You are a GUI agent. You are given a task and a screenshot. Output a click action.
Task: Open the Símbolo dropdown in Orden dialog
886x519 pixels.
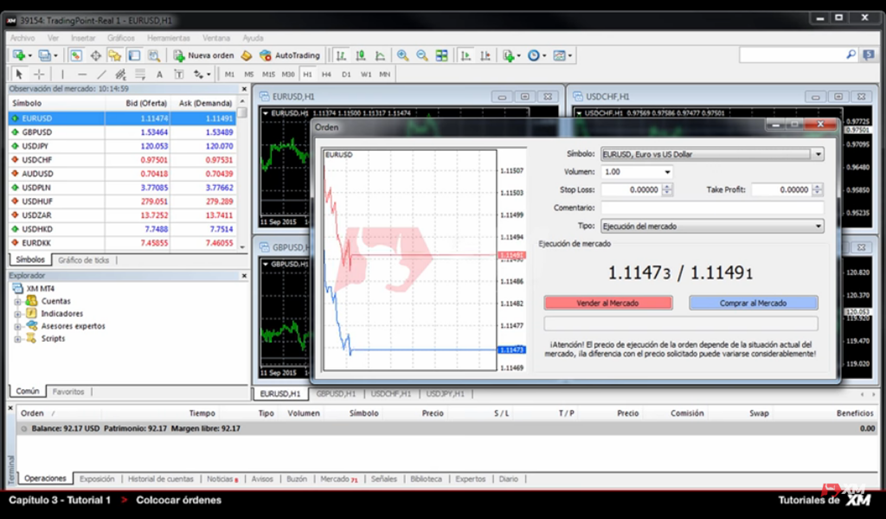point(818,154)
